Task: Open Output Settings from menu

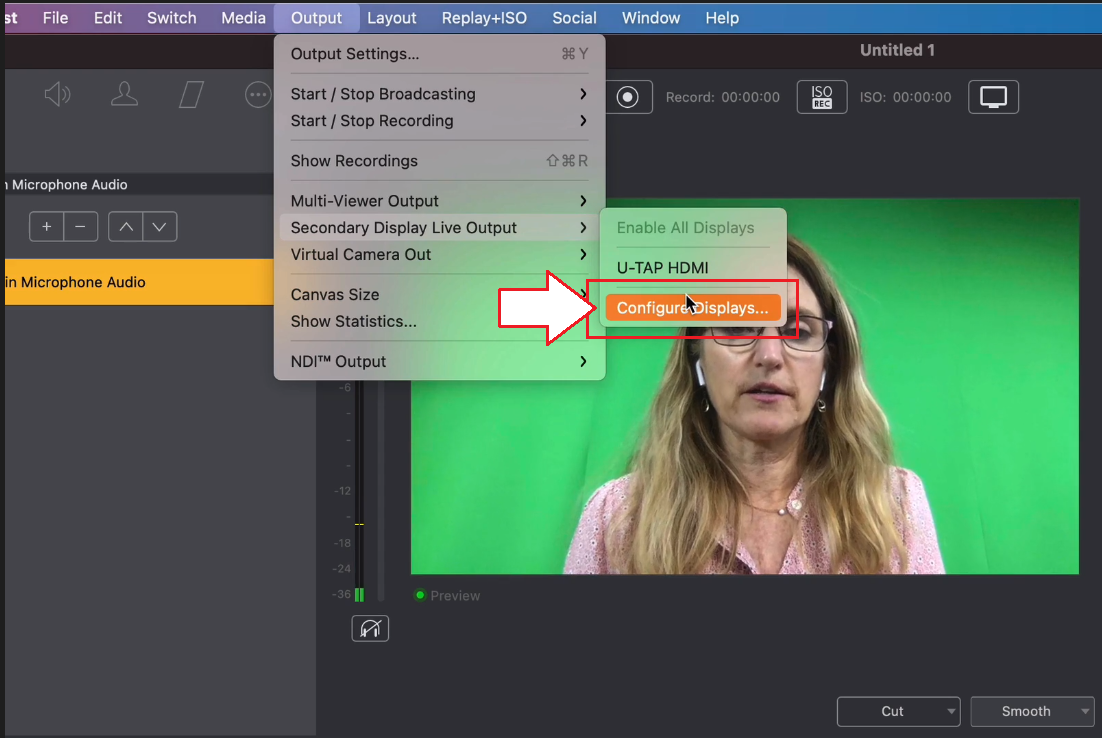Action: pyautogui.click(x=355, y=54)
